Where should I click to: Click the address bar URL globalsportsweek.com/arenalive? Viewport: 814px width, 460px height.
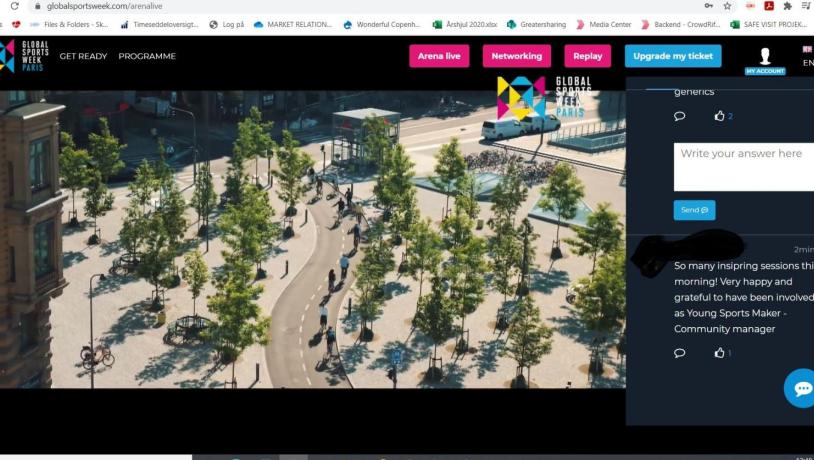(x=104, y=6)
